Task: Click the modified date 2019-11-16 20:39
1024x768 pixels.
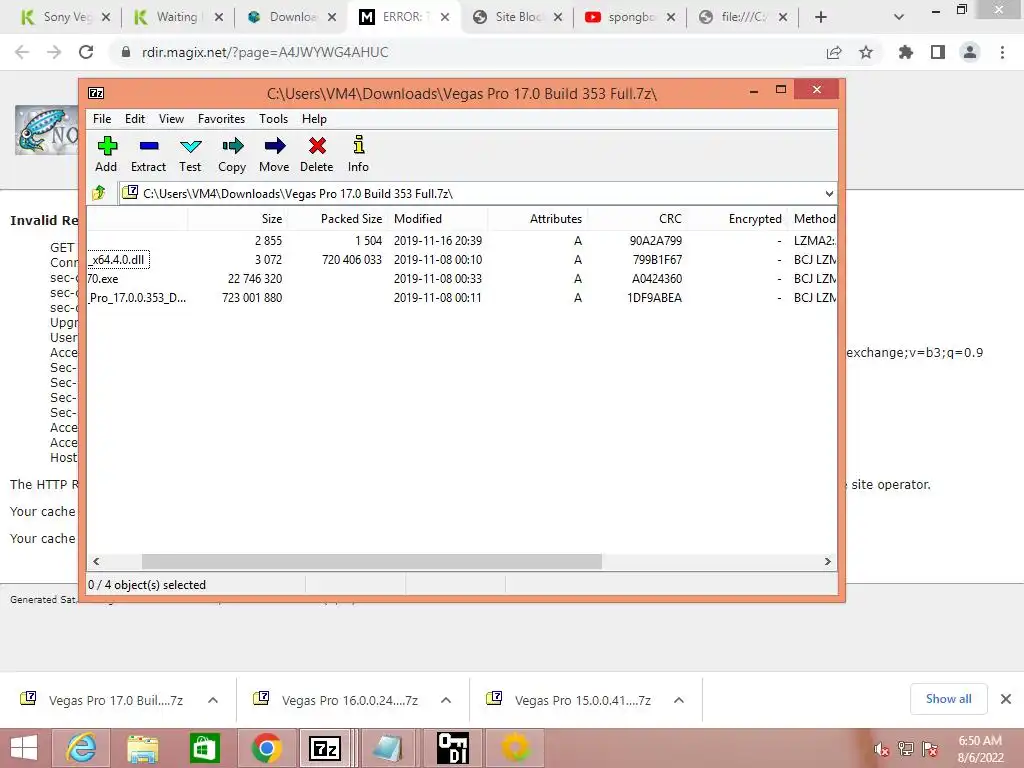Action: point(438,240)
